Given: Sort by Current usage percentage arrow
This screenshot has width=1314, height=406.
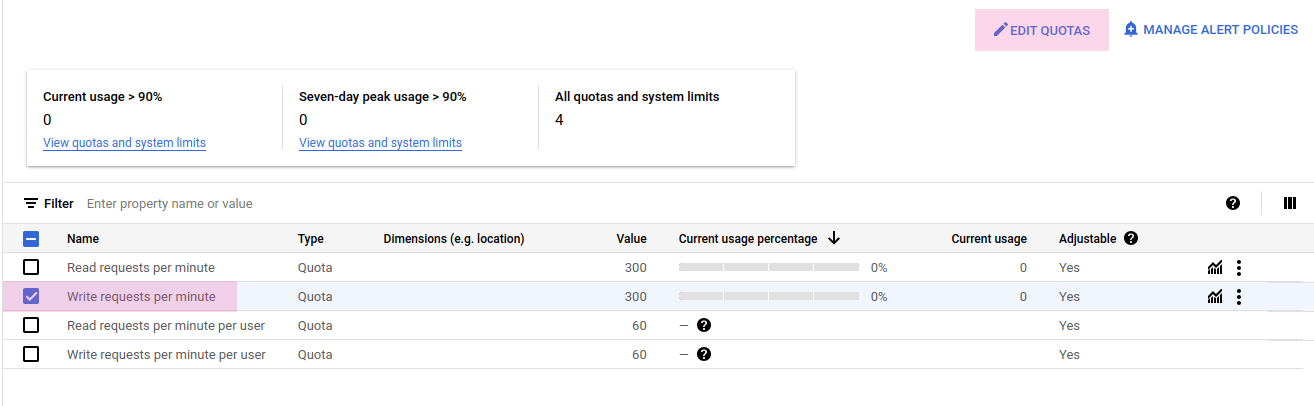Looking at the screenshot, I should 834,239.
